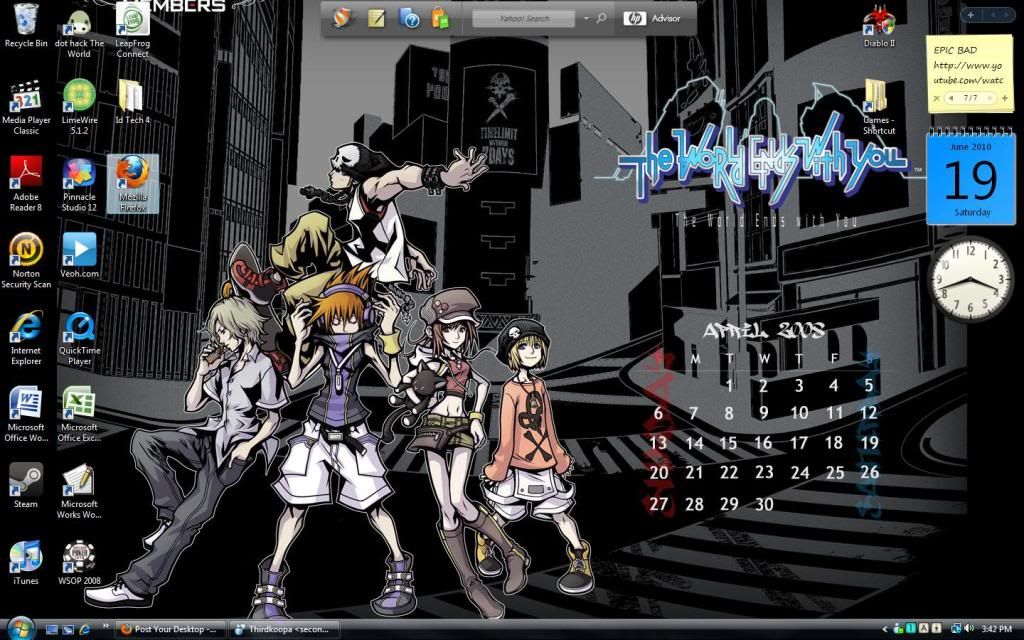Select the Diablo II desktop icon
The image size is (1024, 640).
pos(879,27)
